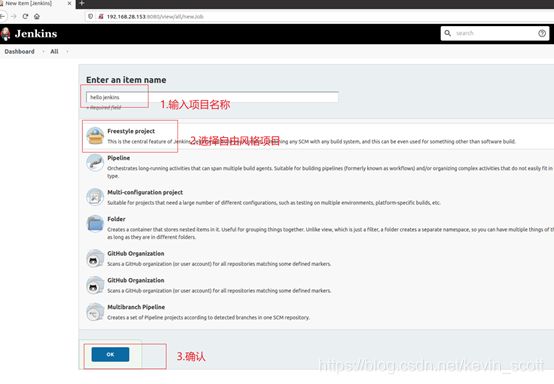Select the Freestyle project icon
Screen dimensions: 554x384
click(95, 136)
